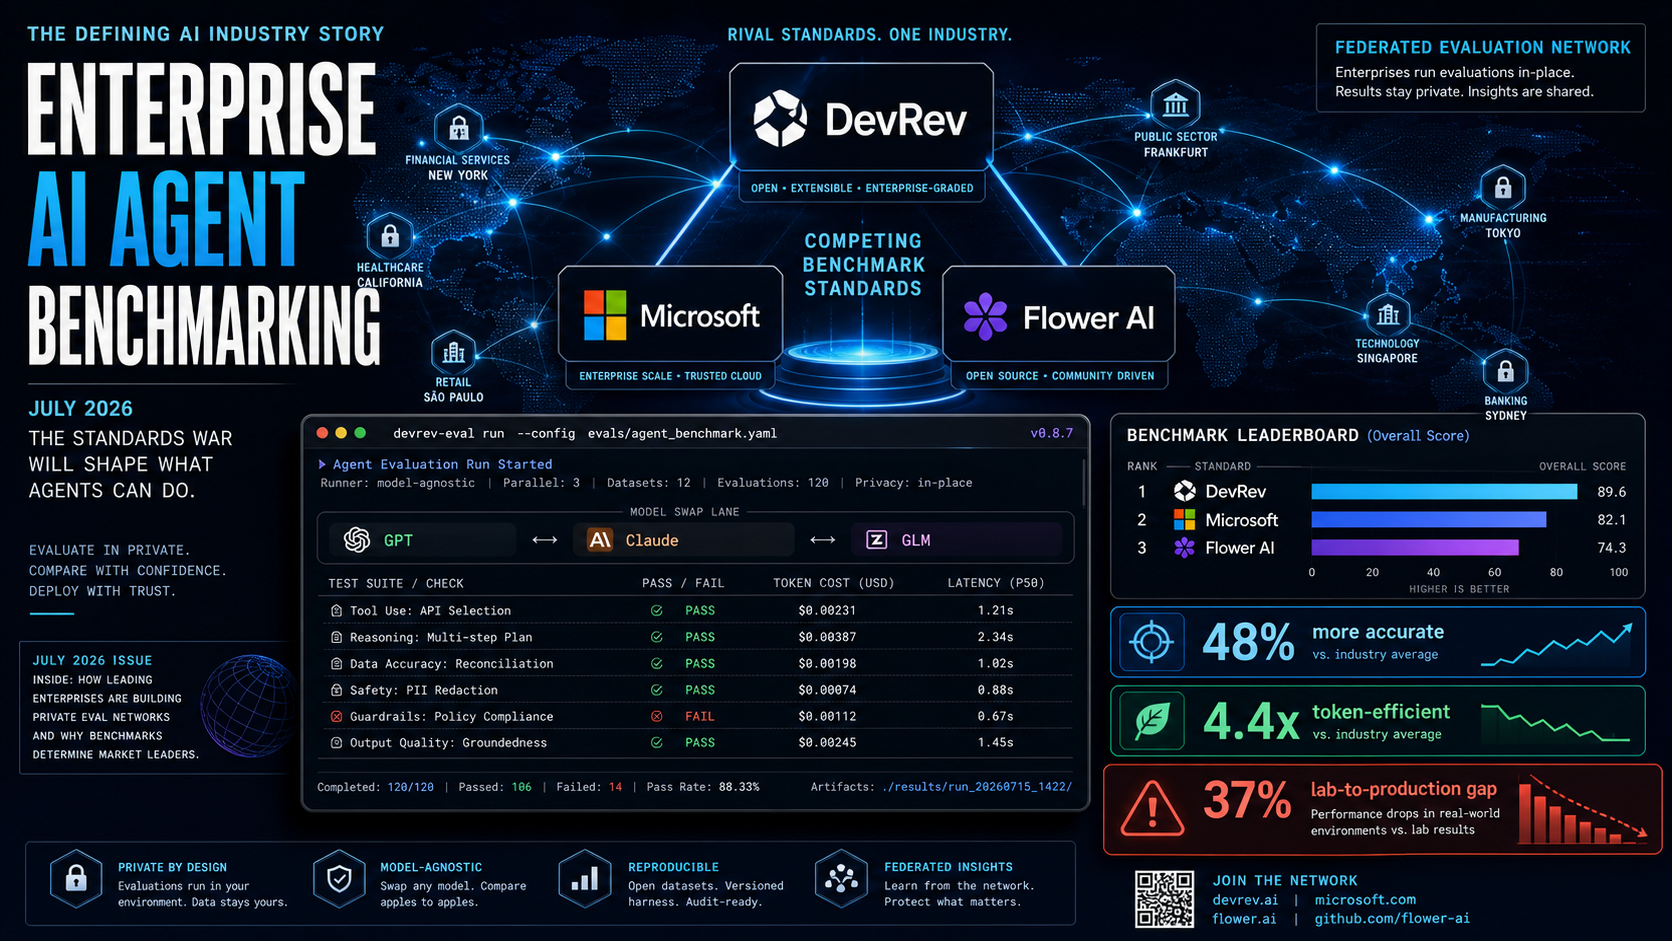Open the devrev.ai link
Viewport: 1672px width, 941px height.
[x=1245, y=900]
